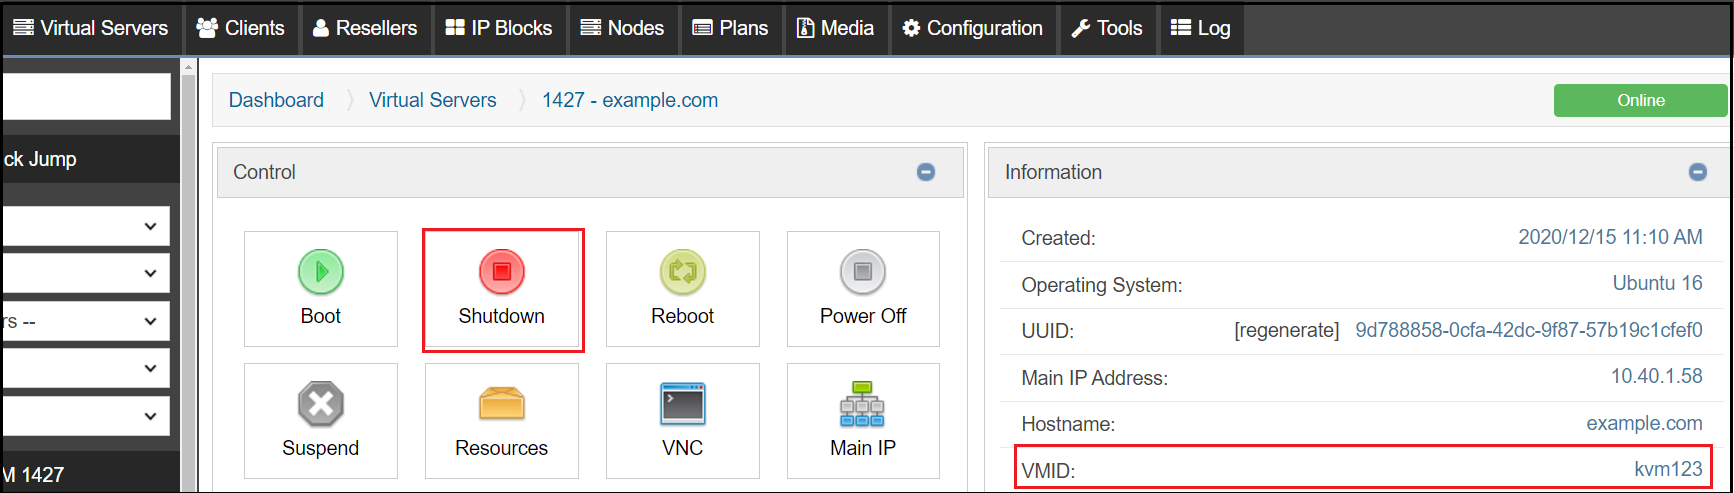Open the first dropdown in the left sidebar
The height and width of the screenshot is (493, 1734).
(87, 226)
